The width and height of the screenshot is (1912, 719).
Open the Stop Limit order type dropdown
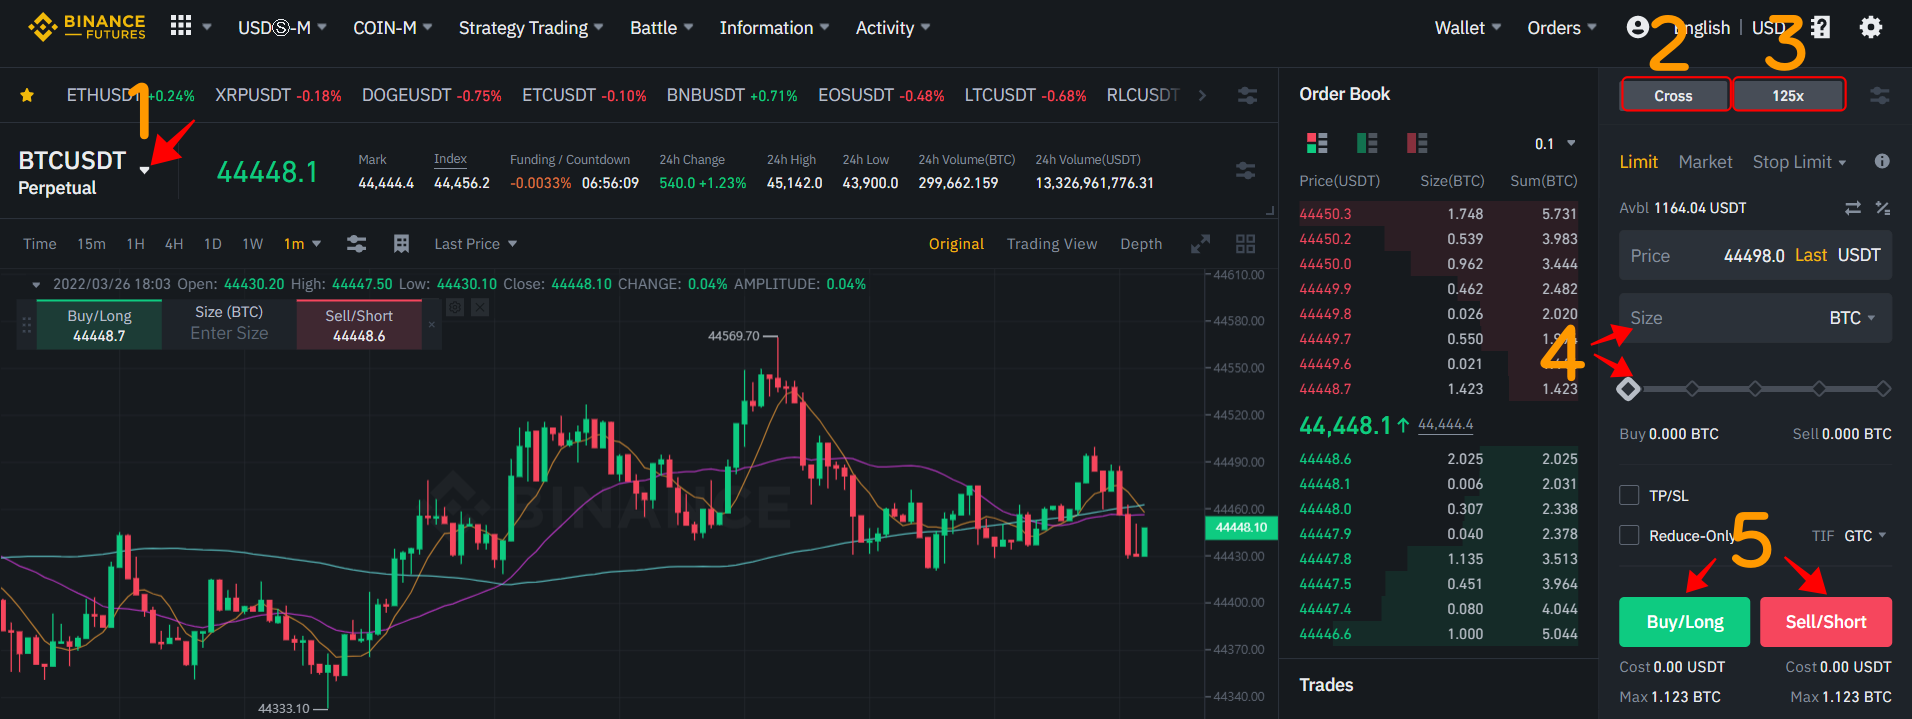tap(1799, 162)
